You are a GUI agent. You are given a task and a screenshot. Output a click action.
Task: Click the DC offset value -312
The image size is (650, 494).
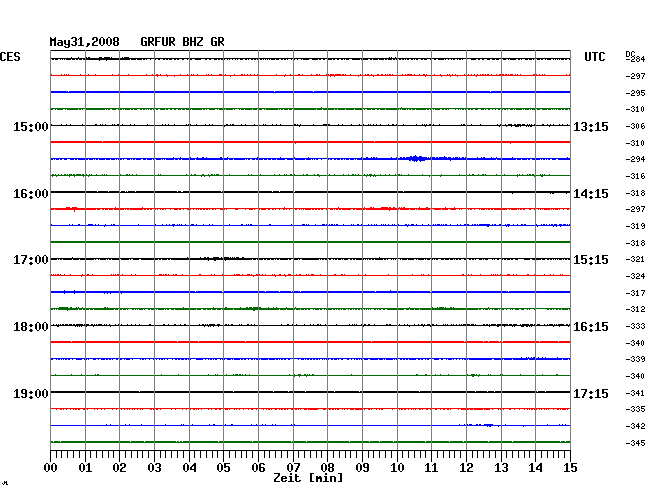[x=635, y=309]
